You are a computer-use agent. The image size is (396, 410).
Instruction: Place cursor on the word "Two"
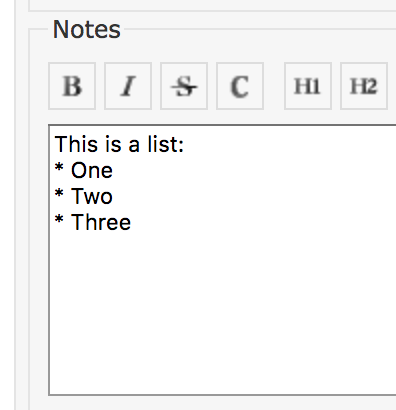(x=92, y=196)
